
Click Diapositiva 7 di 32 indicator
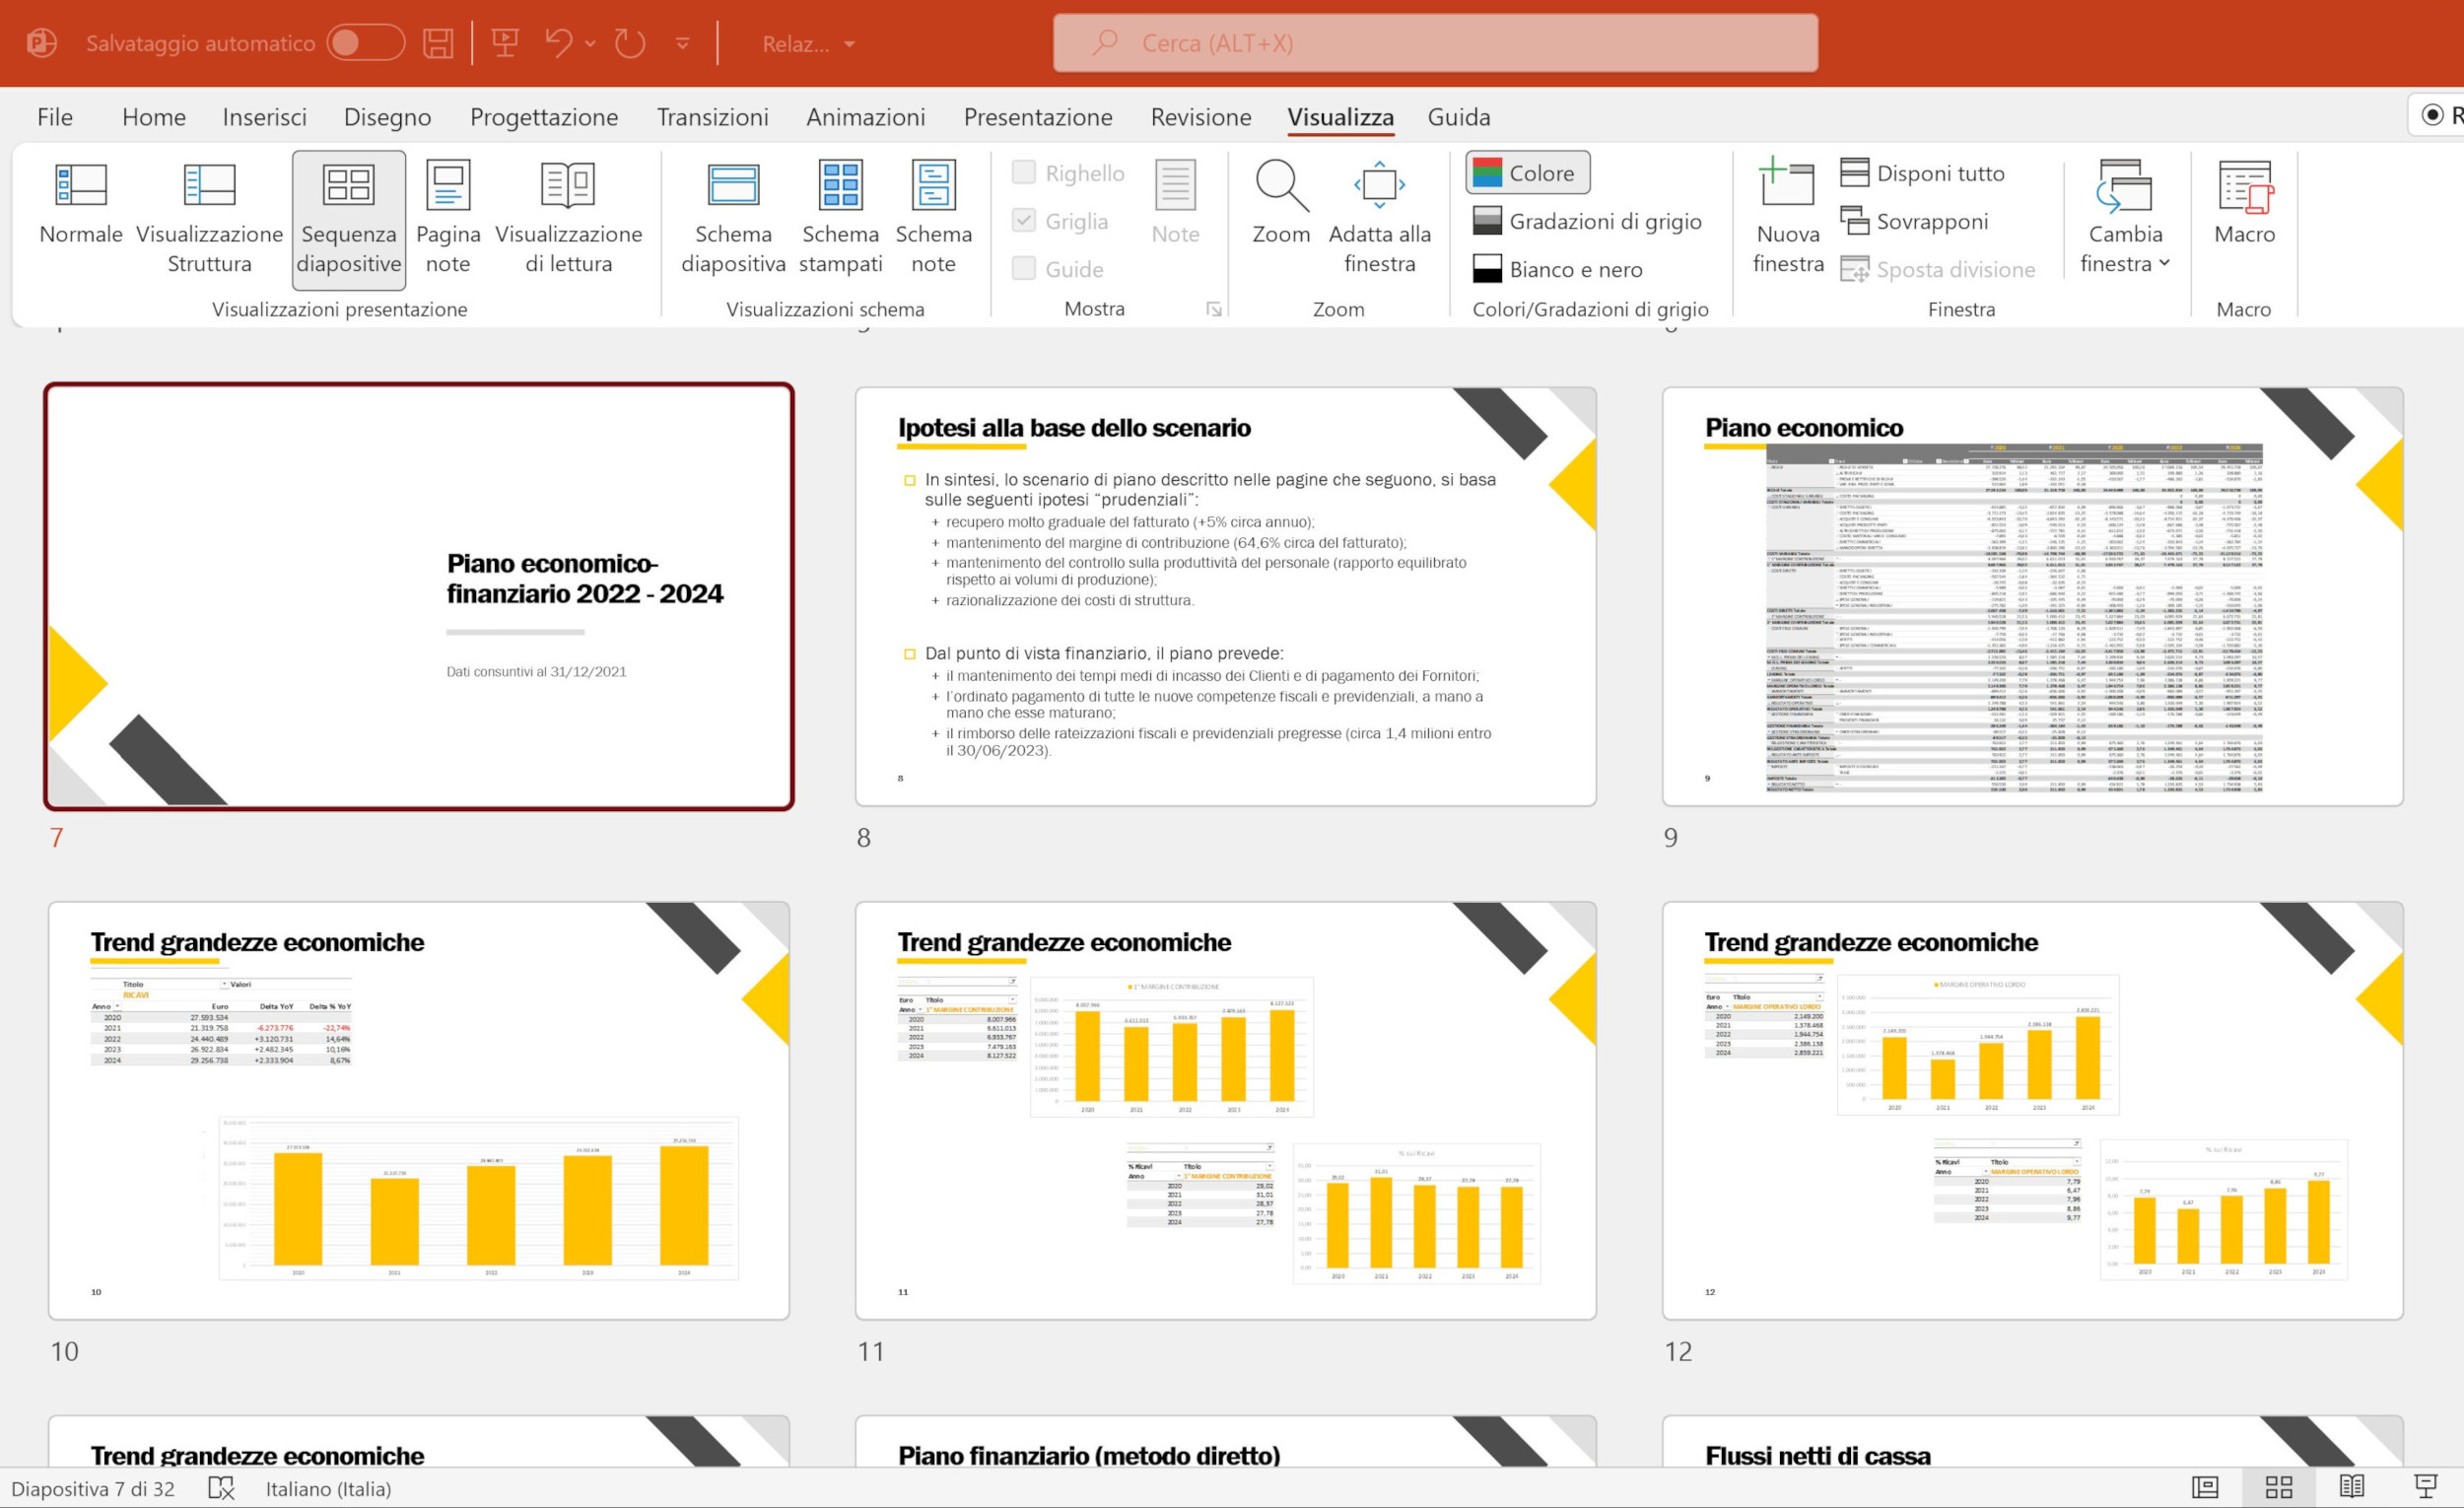point(93,1488)
